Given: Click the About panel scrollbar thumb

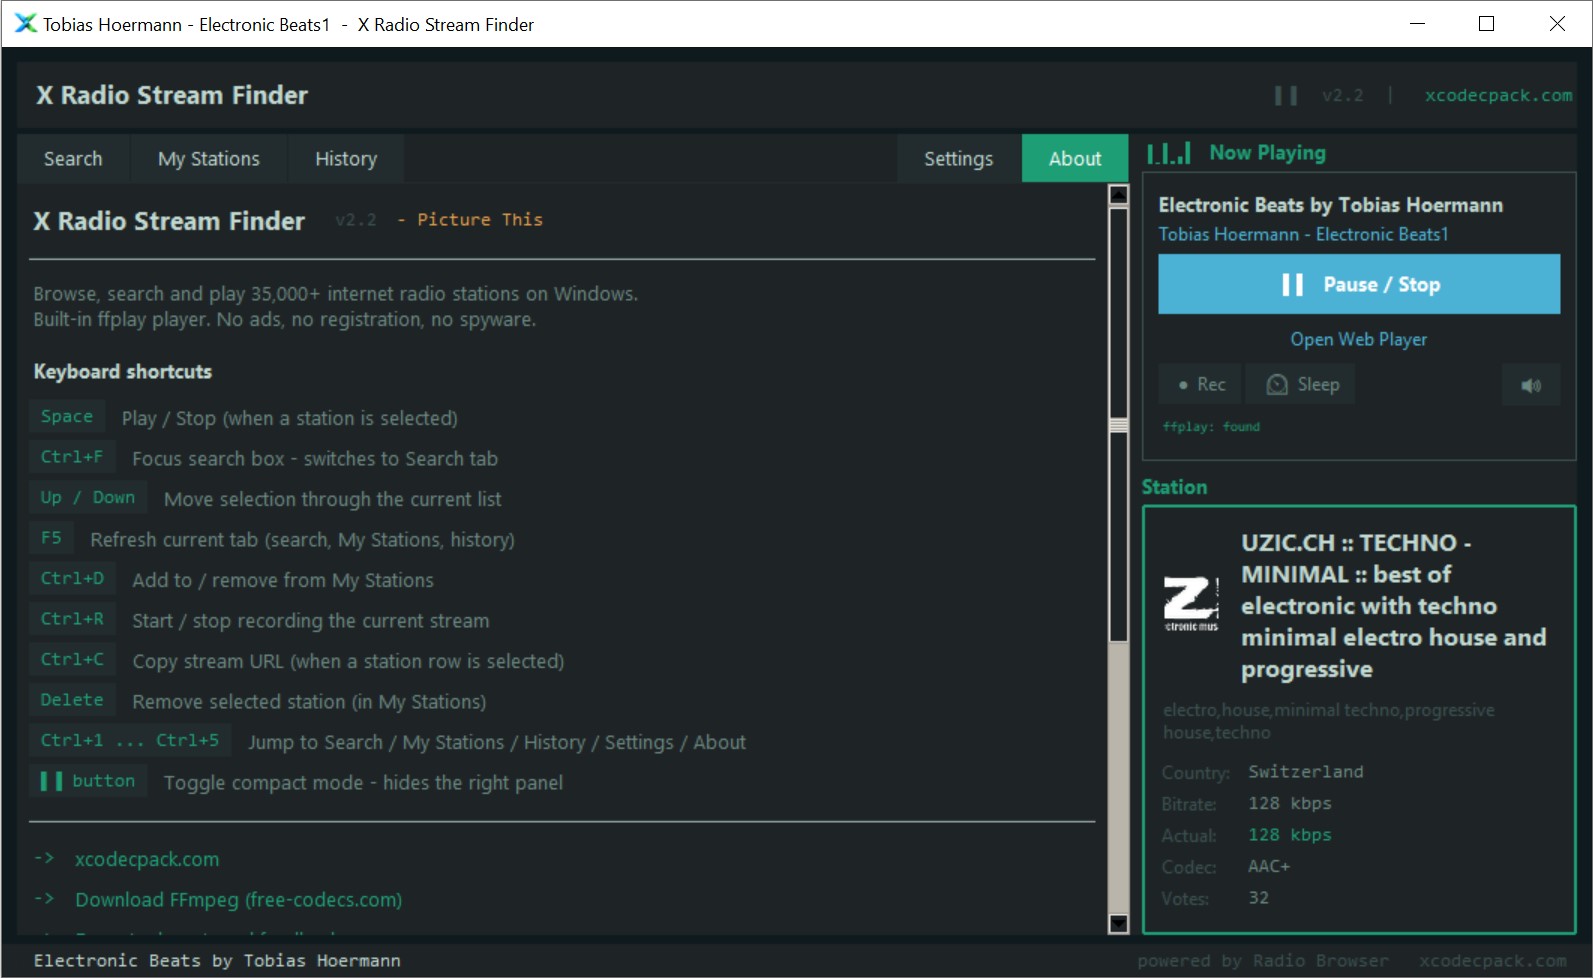Looking at the screenshot, I should [x=1119, y=425].
